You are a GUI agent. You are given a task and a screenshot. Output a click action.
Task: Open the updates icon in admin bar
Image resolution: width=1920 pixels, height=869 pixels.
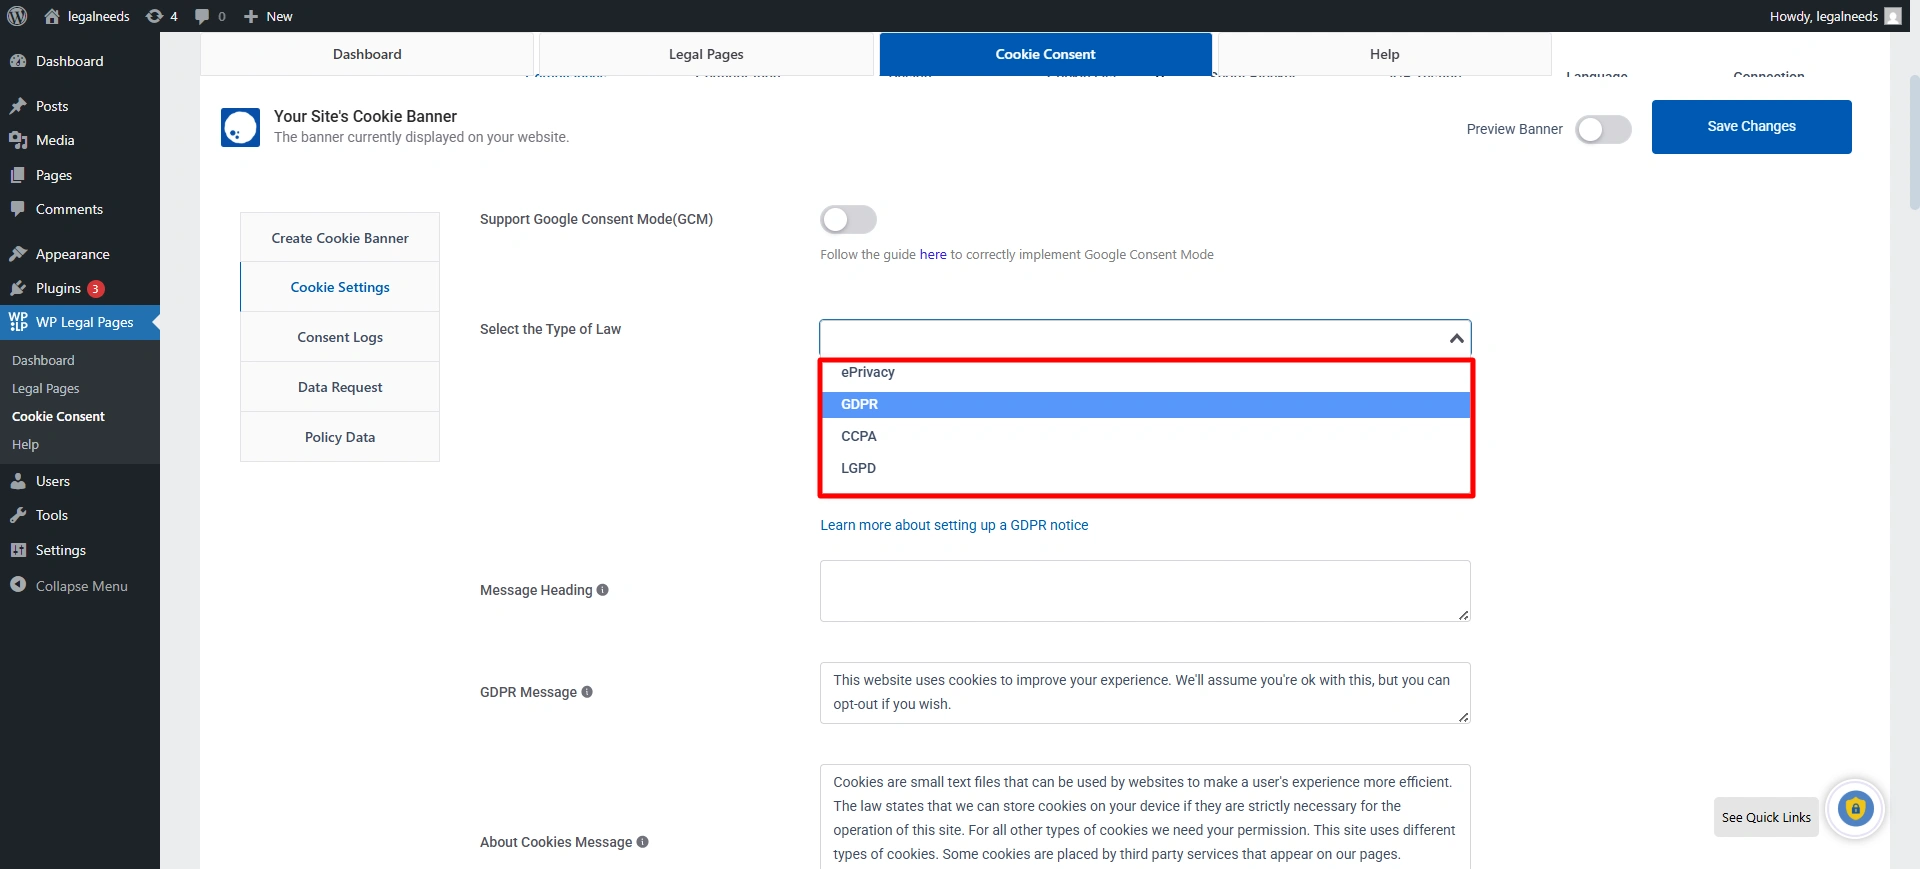click(155, 16)
